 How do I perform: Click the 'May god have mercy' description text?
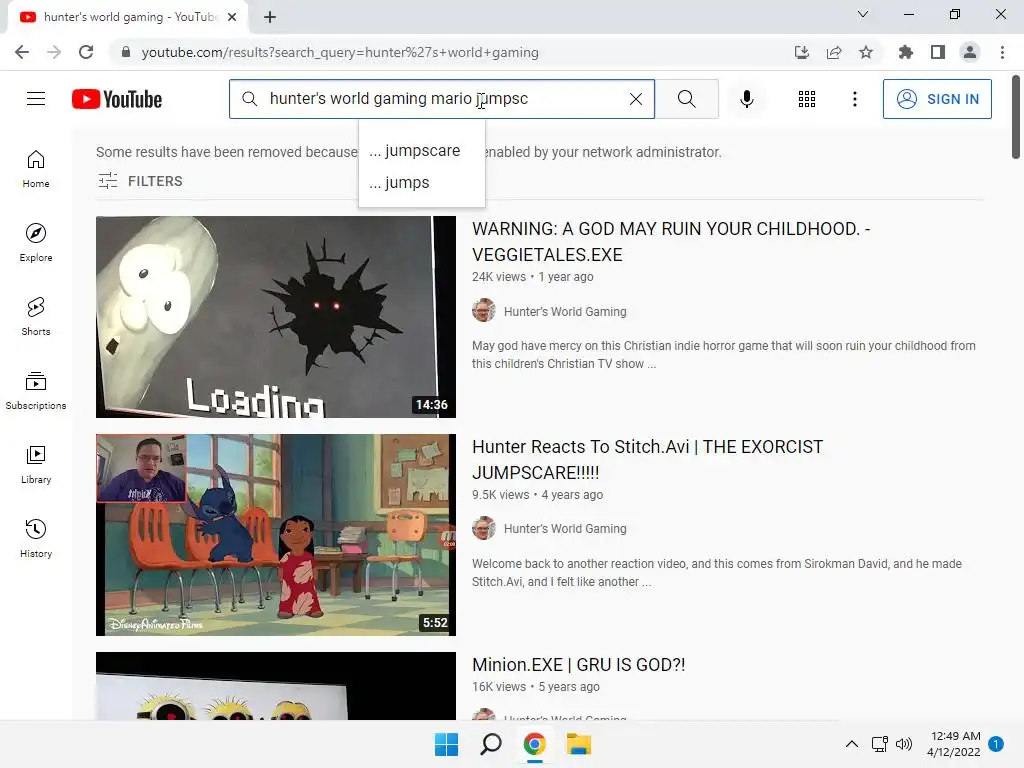(x=724, y=355)
